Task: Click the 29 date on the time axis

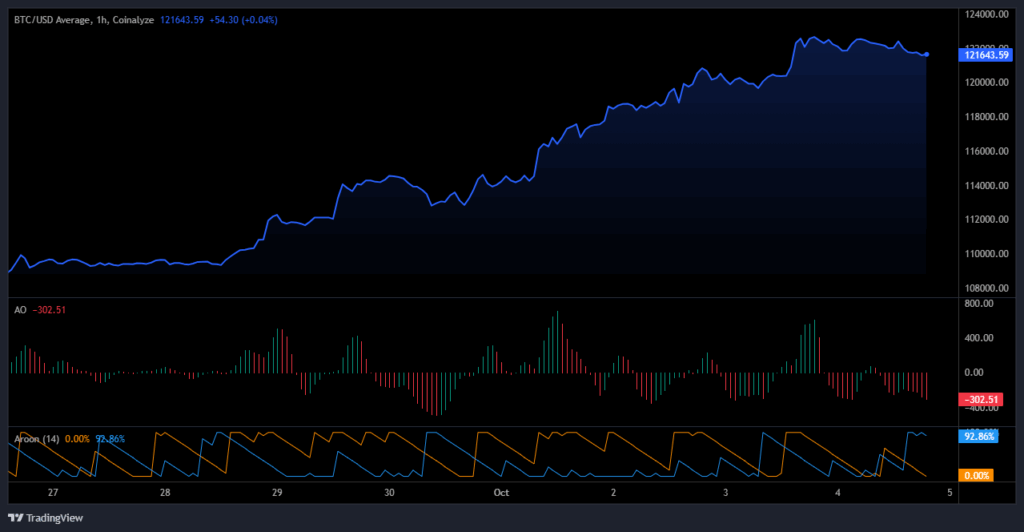Action: click(277, 493)
